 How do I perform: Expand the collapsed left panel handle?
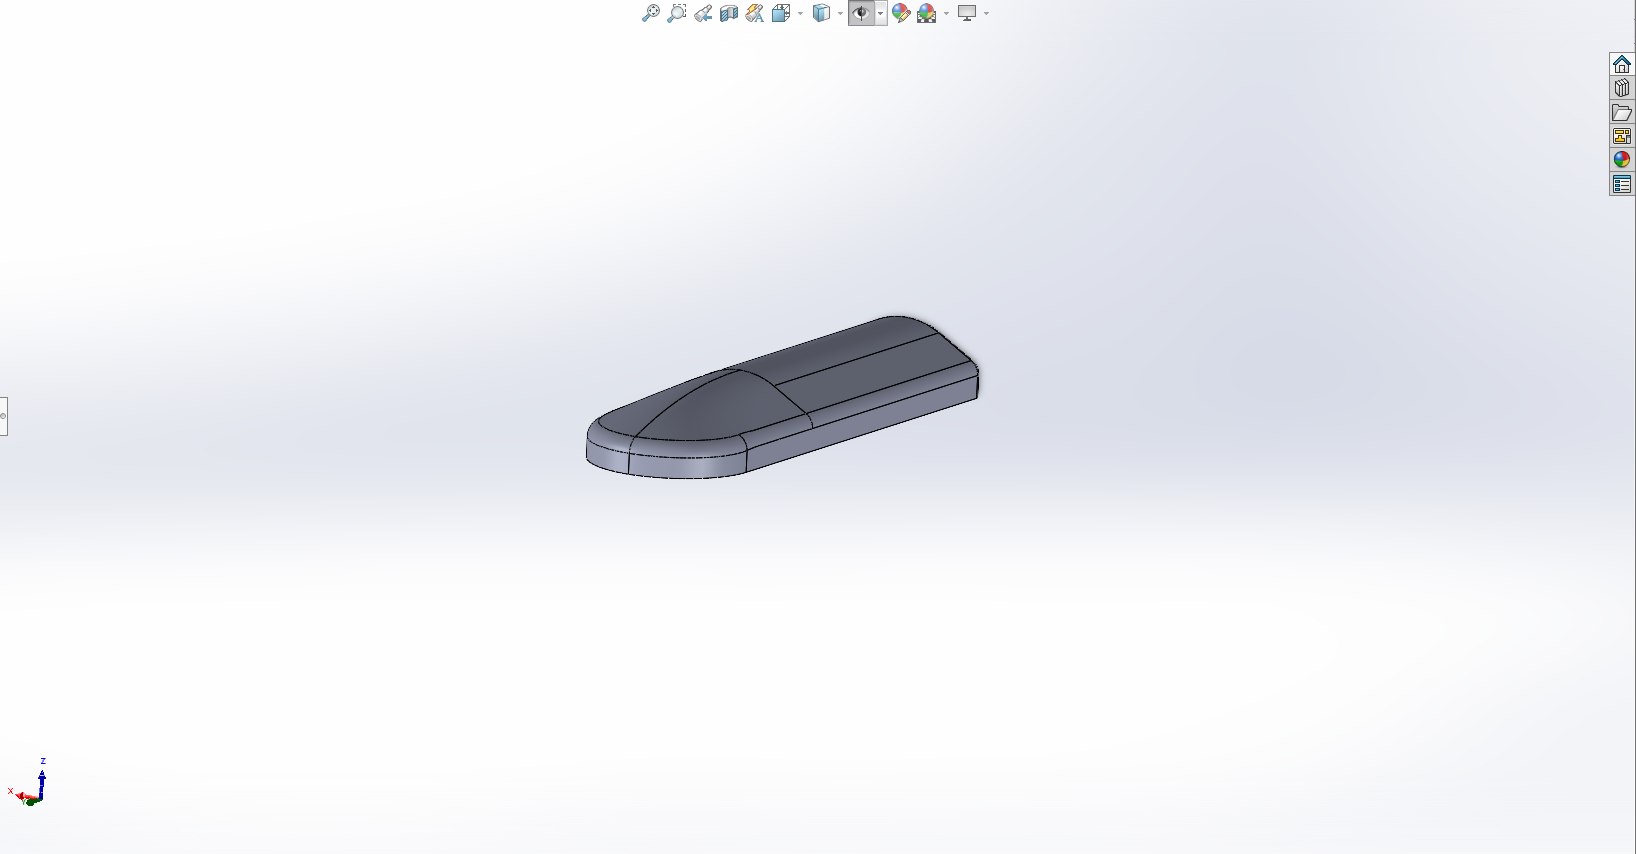pos(4,416)
